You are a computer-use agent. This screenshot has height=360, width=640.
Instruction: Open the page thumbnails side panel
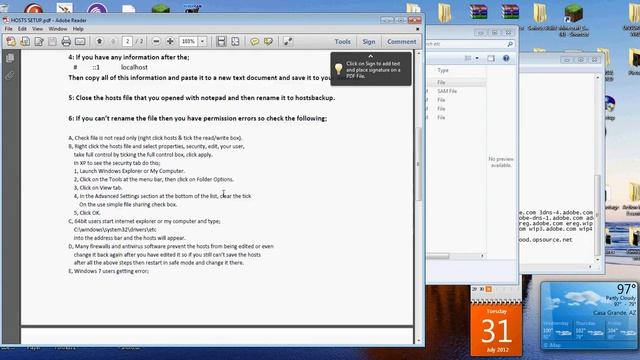point(10,58)
